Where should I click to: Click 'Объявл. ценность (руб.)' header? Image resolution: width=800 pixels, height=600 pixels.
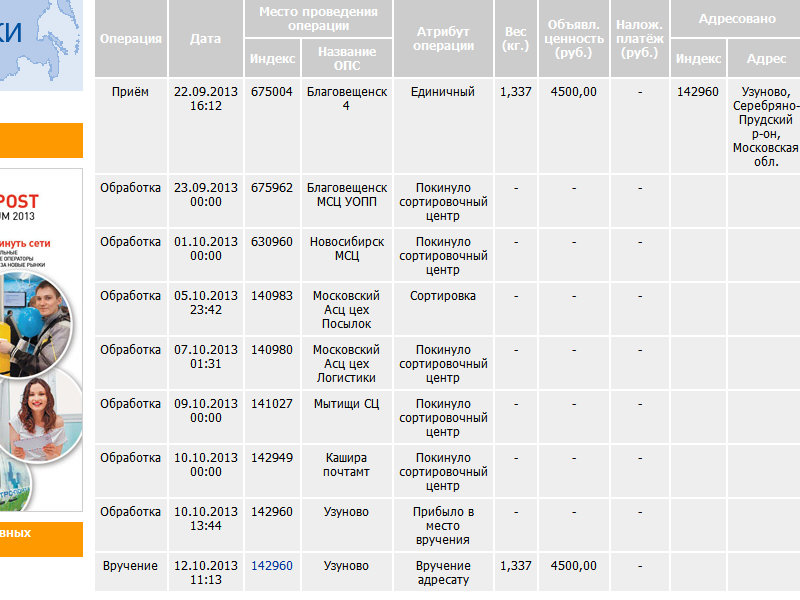[574, 39]
